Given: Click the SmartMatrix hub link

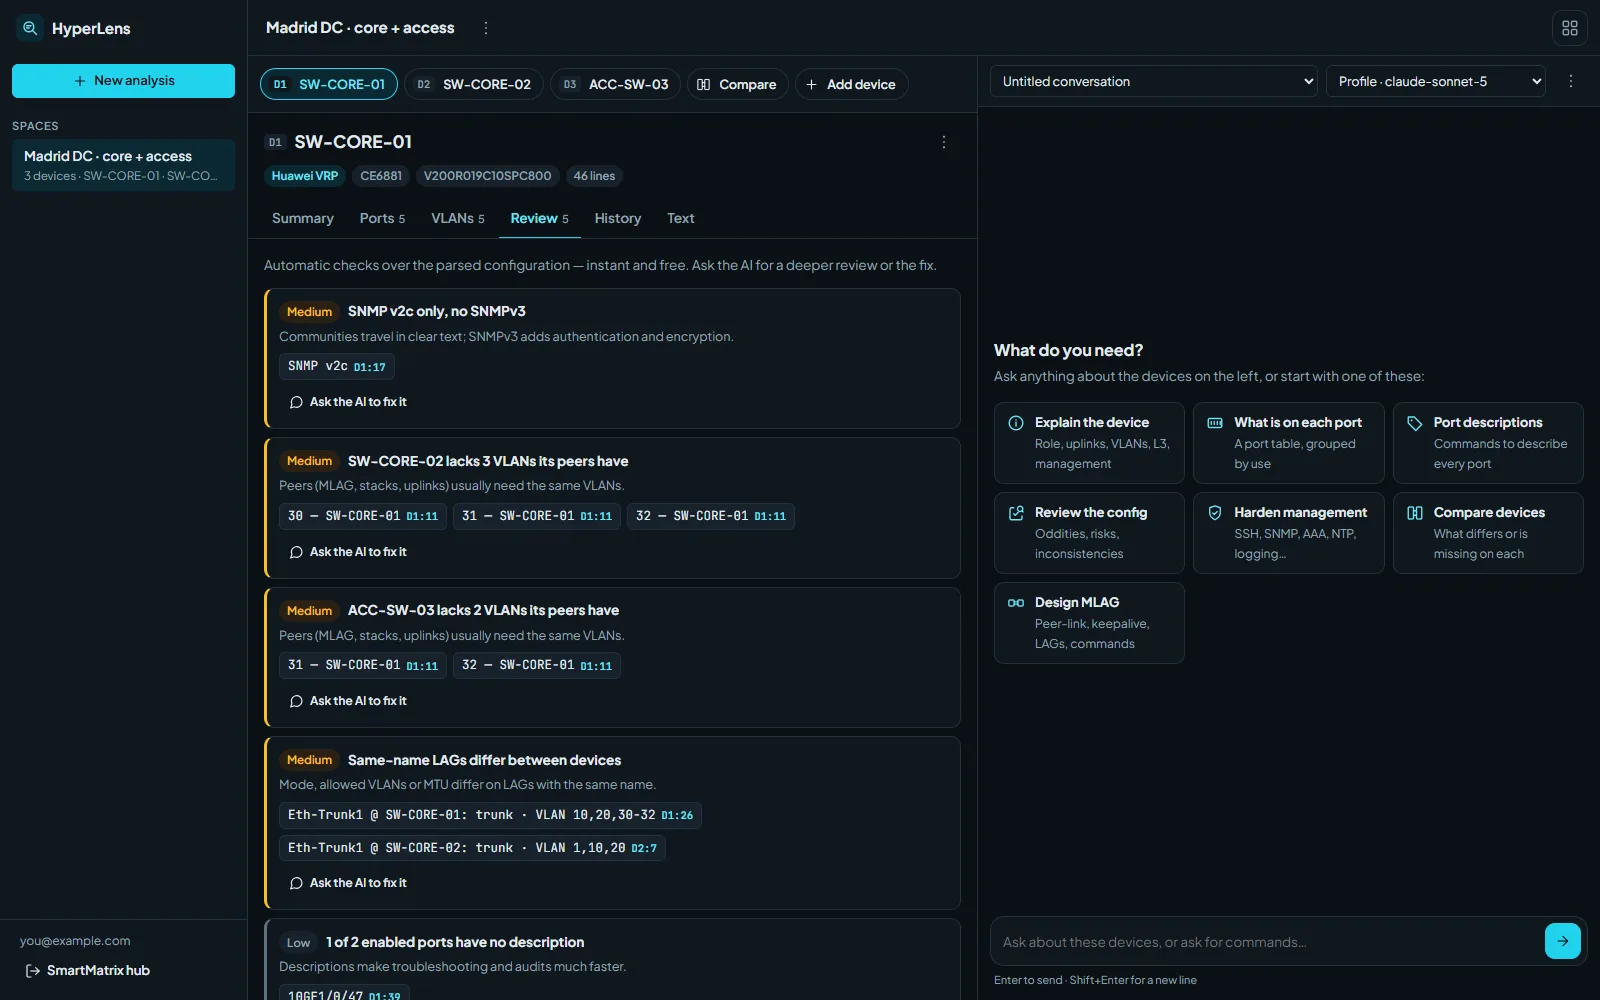Looking at the screenshot, I should 87,970.
